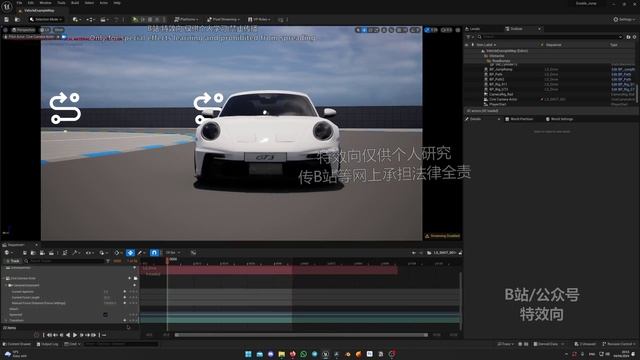Click the green Play in editor button

click(x=135, y=19)
